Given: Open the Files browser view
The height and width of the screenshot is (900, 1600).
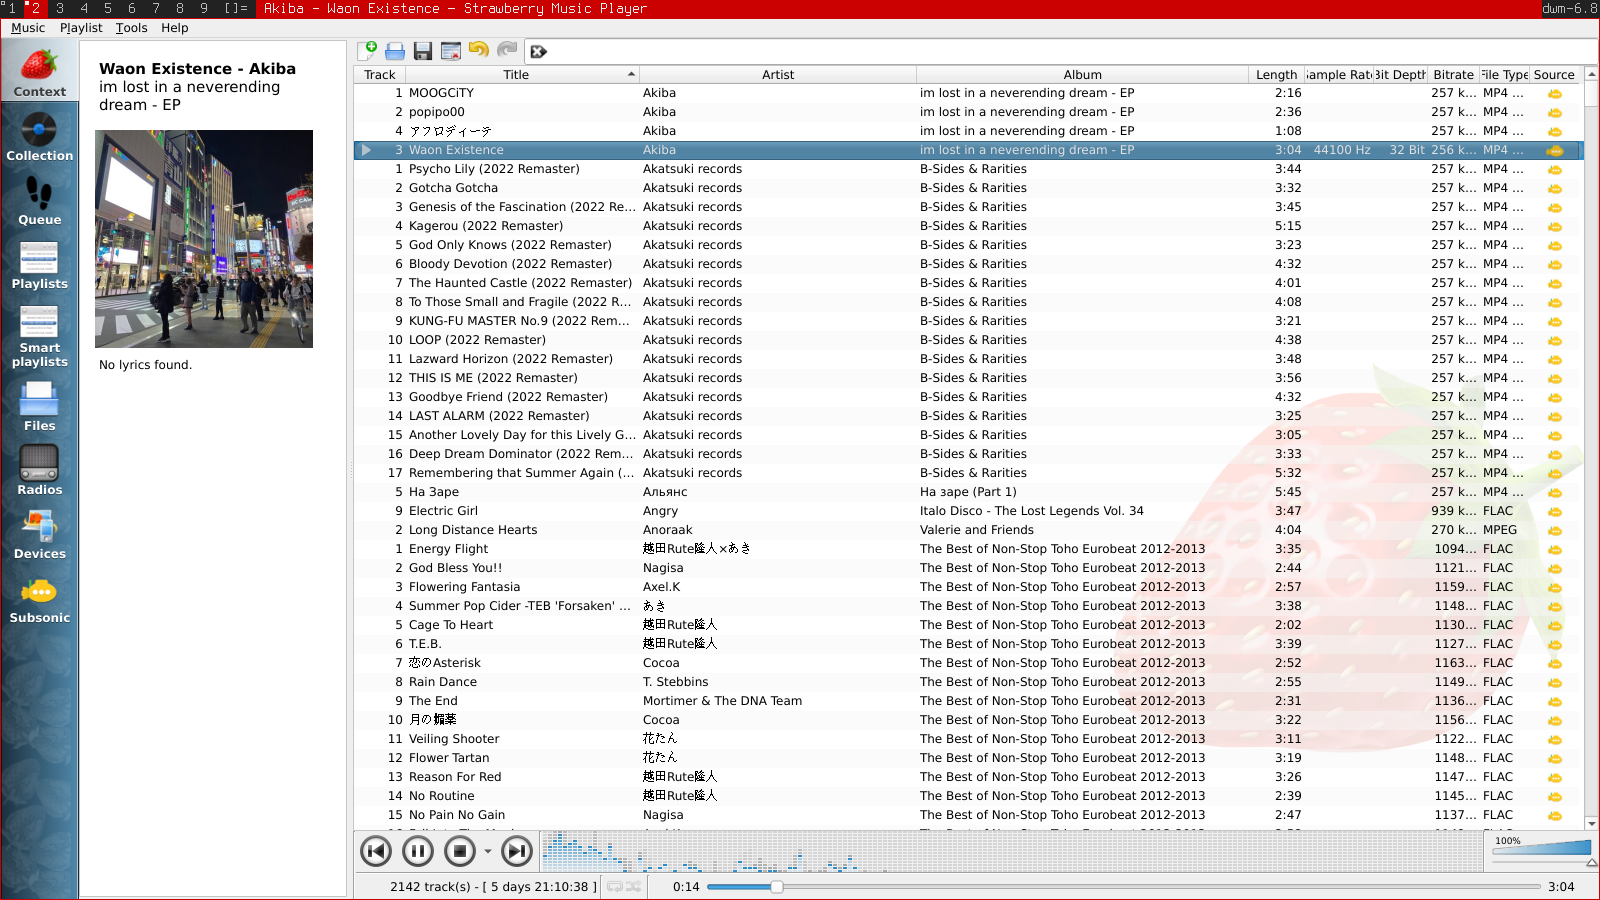Looking at the screenshot, I should pos(39,407).
